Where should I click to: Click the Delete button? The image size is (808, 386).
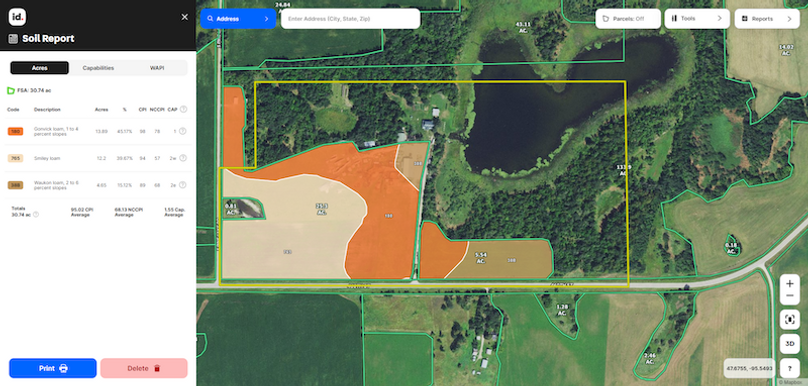click(x=144, y=368)
